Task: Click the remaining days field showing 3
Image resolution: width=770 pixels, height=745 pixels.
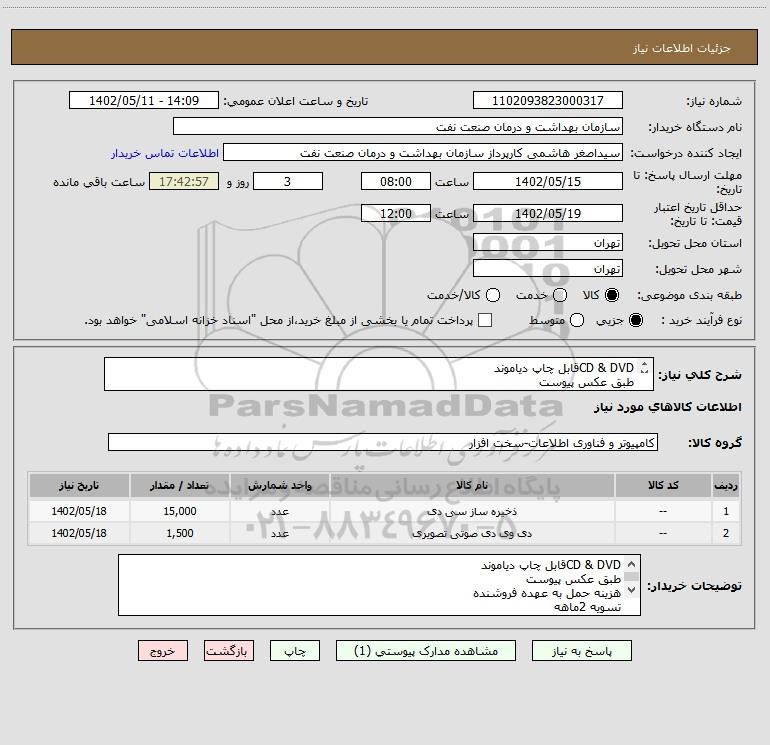Action: 288,181
